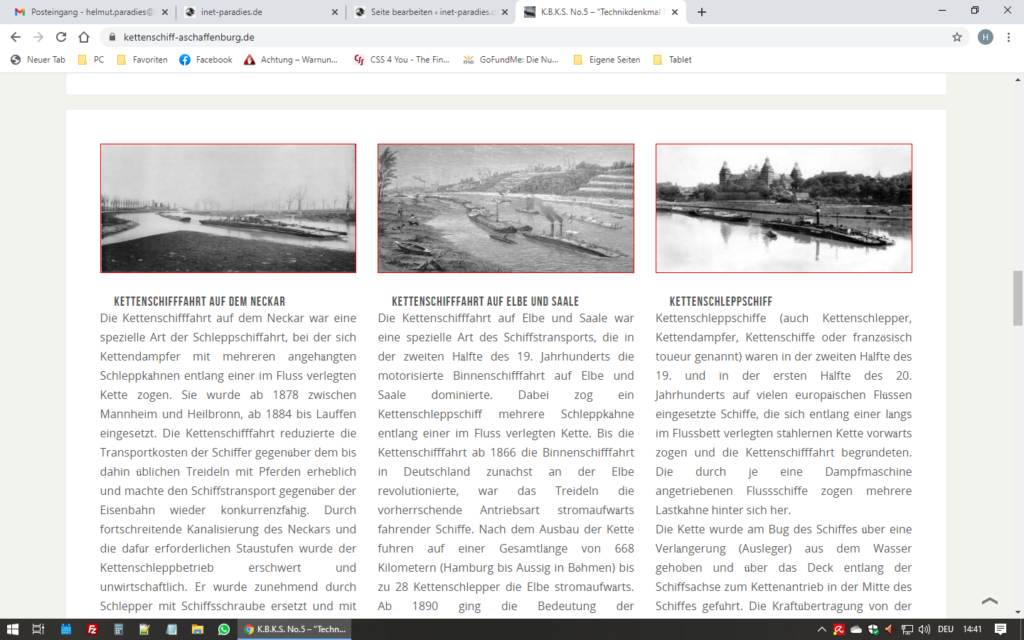Open the Achtung – Warnun... bookmark
The image size is (1024, 640).
coord(291,59)
